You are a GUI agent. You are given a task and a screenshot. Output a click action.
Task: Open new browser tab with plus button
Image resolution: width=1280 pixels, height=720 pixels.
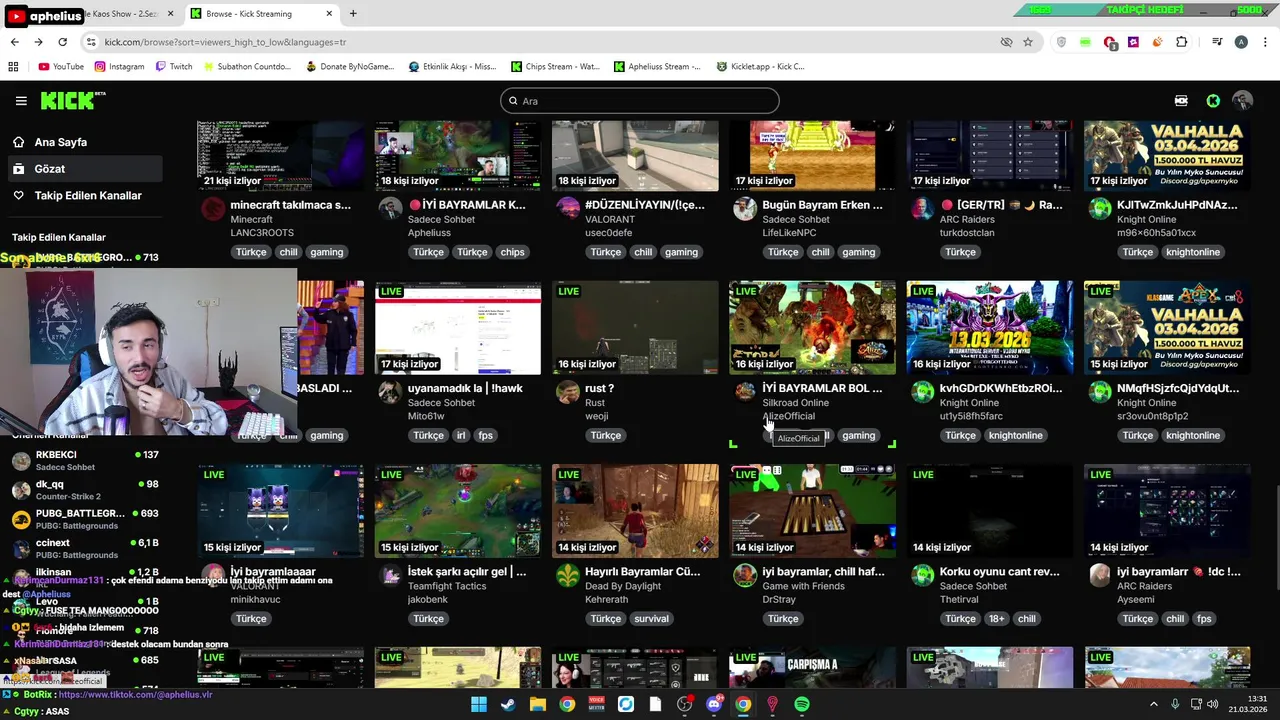tap(353, 14)
